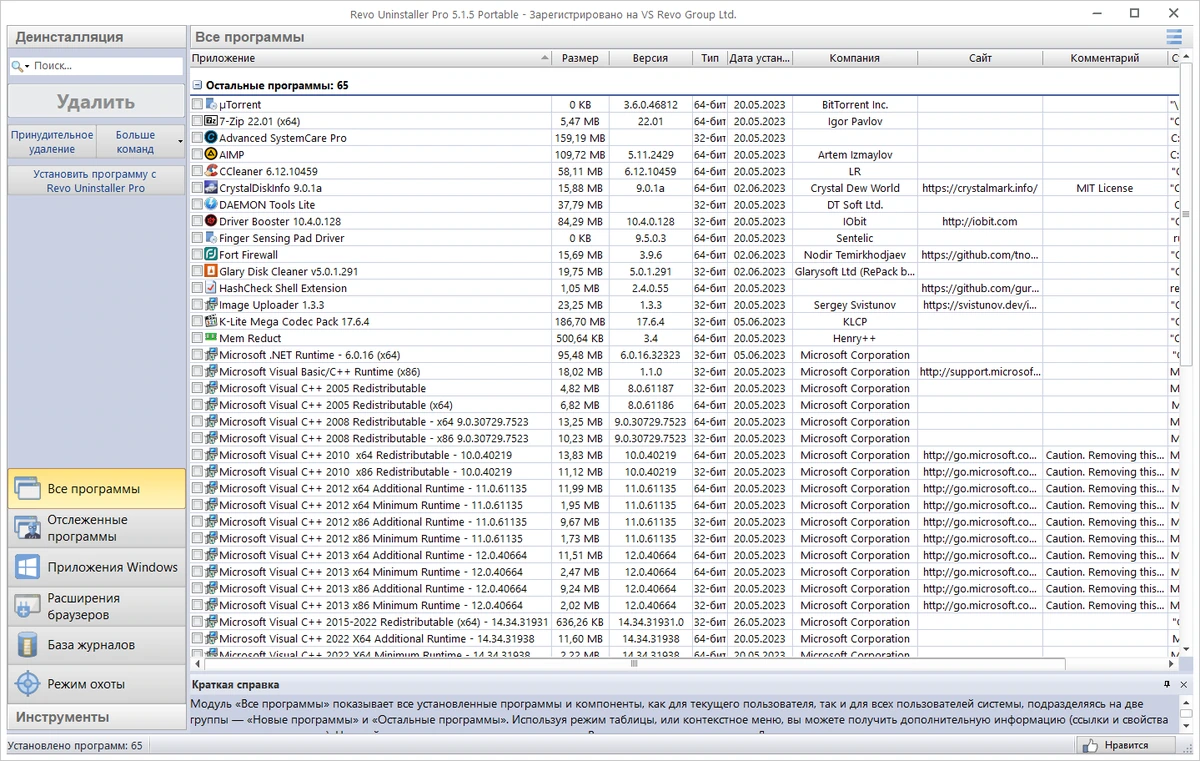Screen dimensions: 1200x761
Task: Click the DAEMON Tools Lite icon
Action: (x=211, y=205)
